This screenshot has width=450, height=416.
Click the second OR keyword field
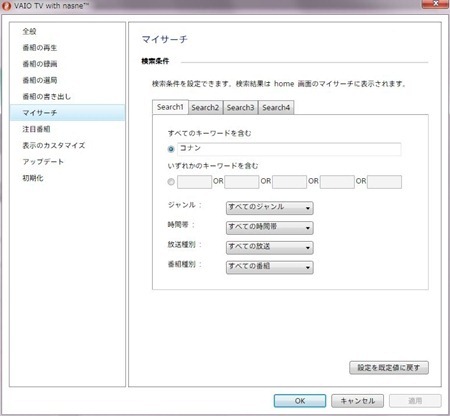tap(242, 182)
